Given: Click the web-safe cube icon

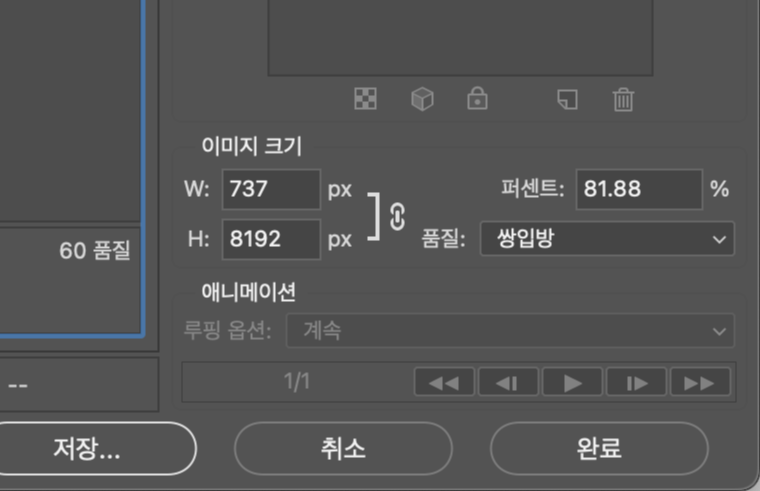Looking at the screenshot, I should tap(422, 99).
